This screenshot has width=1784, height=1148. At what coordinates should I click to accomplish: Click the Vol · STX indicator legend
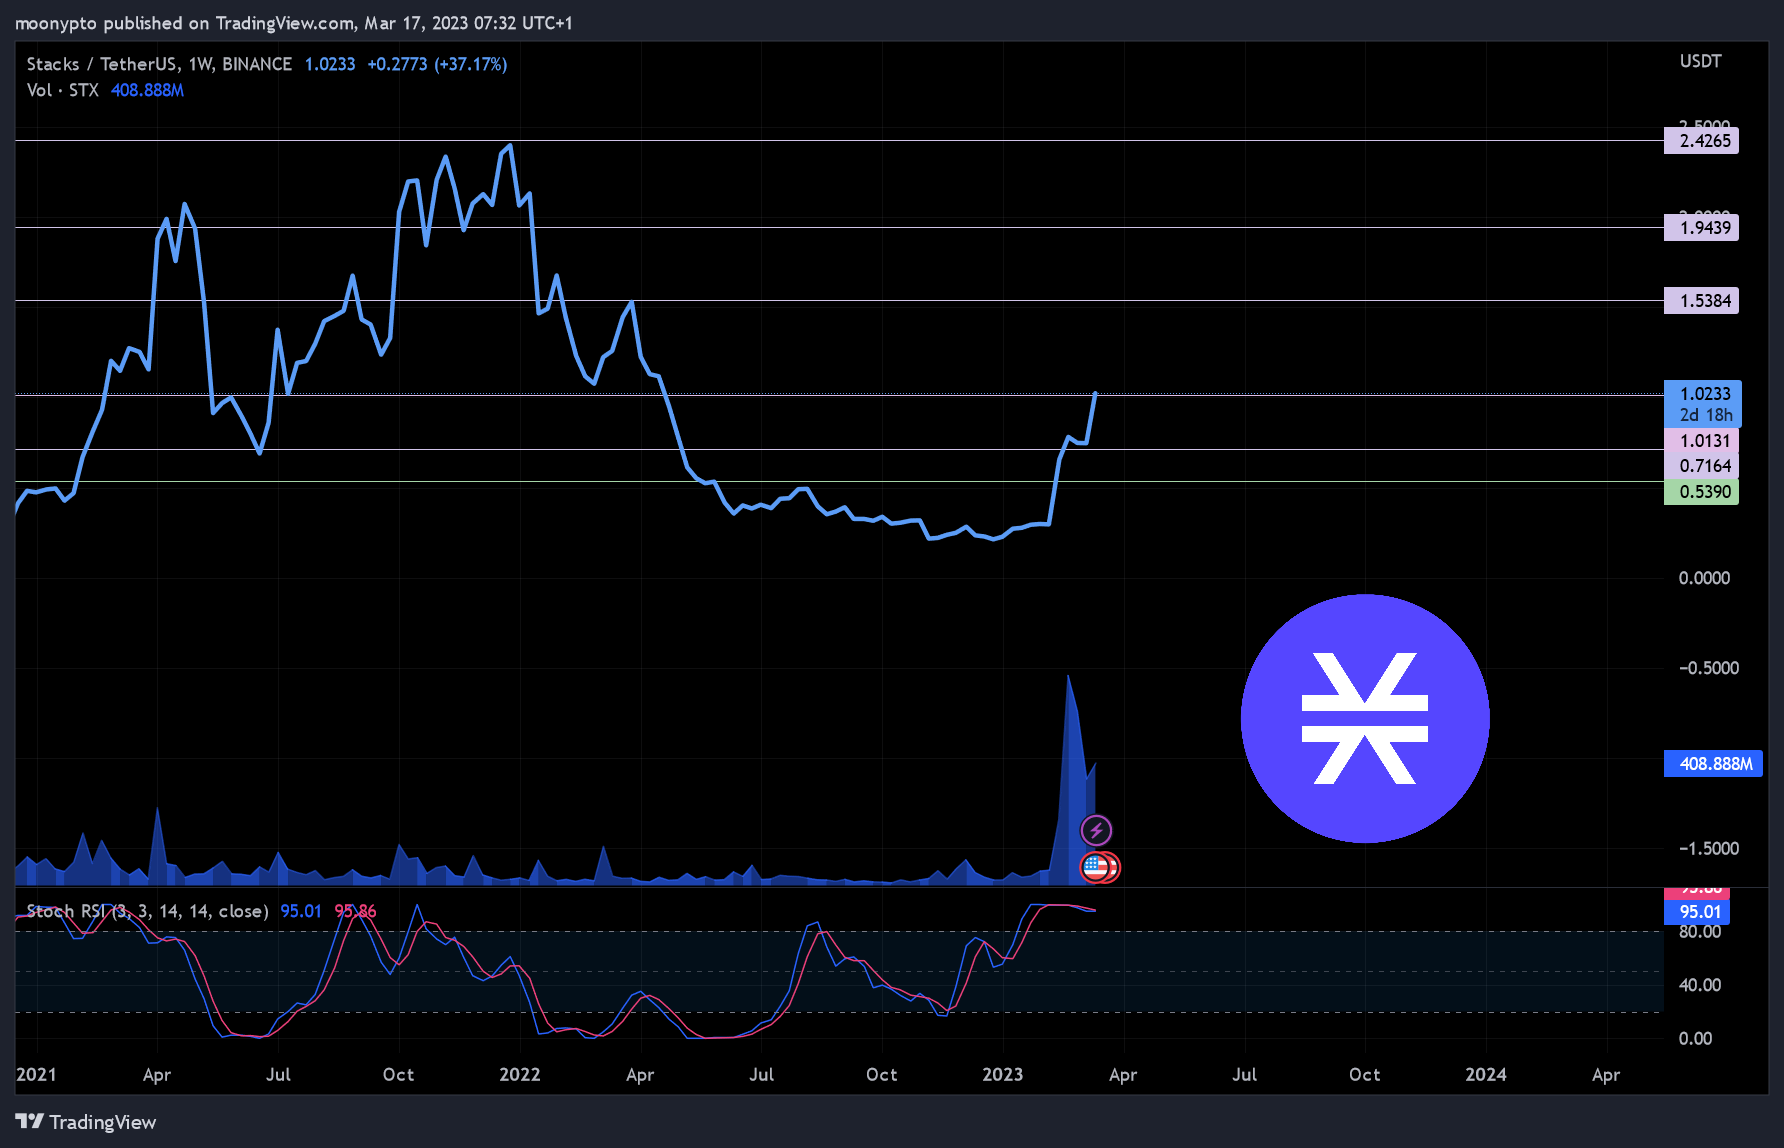(x=63, y=90)
